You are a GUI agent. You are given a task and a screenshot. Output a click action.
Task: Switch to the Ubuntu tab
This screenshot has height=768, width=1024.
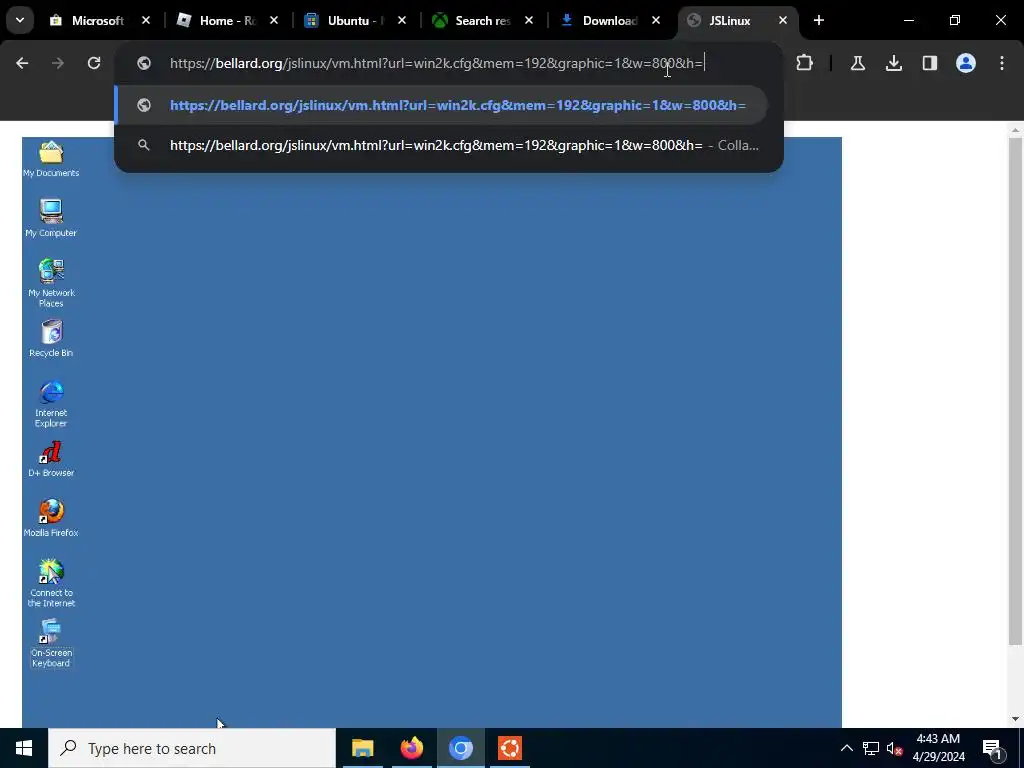pyautogui.click(x=355, y=20)
